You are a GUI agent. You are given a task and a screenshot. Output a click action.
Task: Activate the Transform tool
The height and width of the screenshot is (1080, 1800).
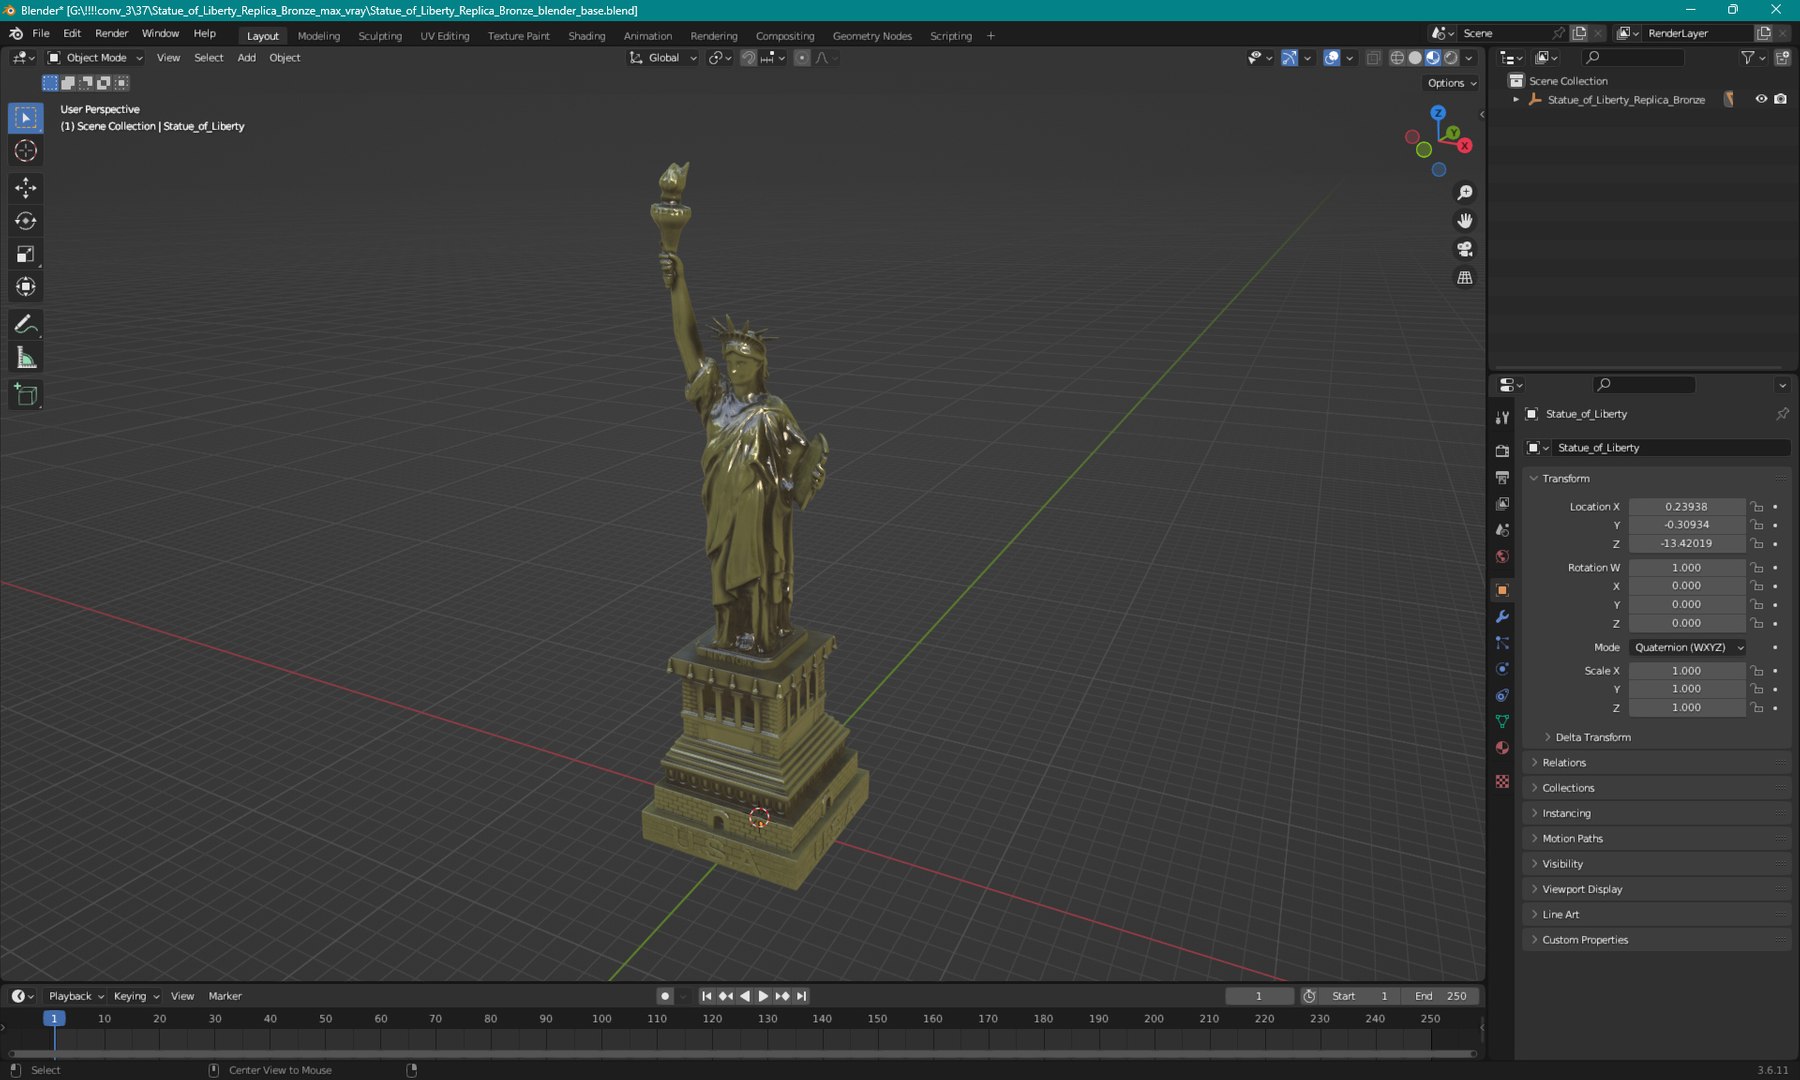(x=26, y=287)
